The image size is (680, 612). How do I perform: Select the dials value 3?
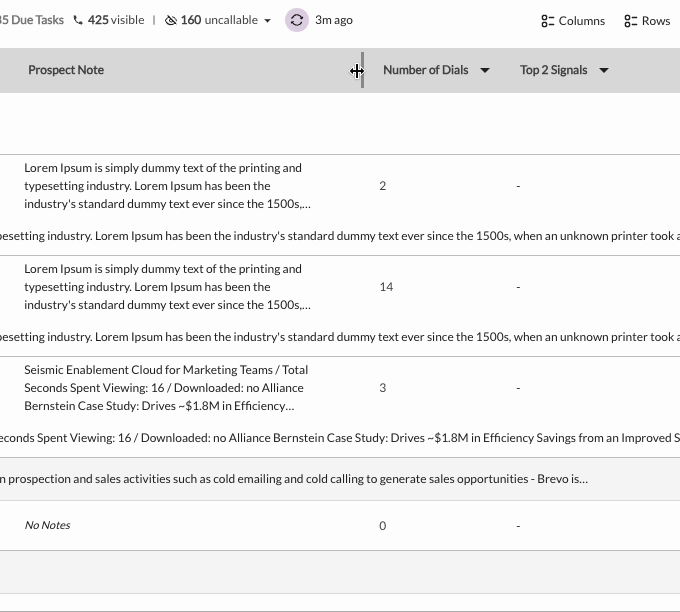pyautogui.click(x=382, y=388)
